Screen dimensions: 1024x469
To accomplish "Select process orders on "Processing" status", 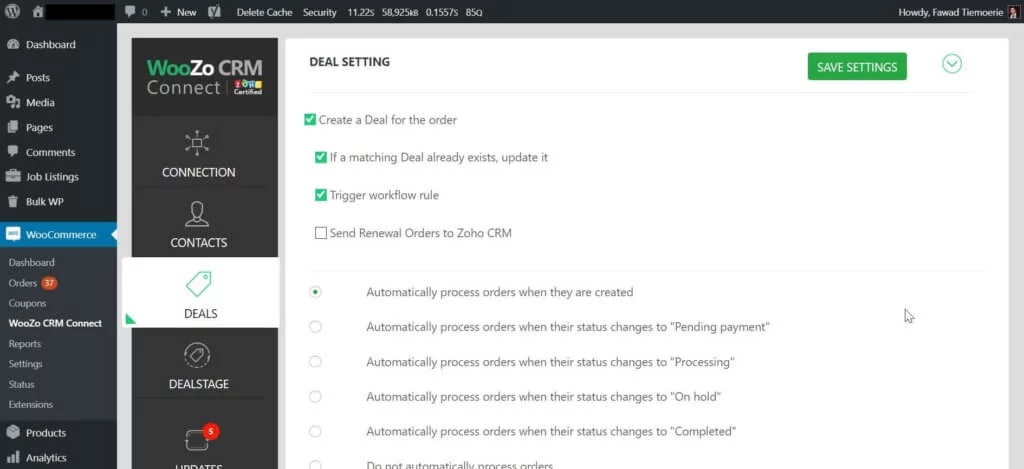I will (316, 361).
